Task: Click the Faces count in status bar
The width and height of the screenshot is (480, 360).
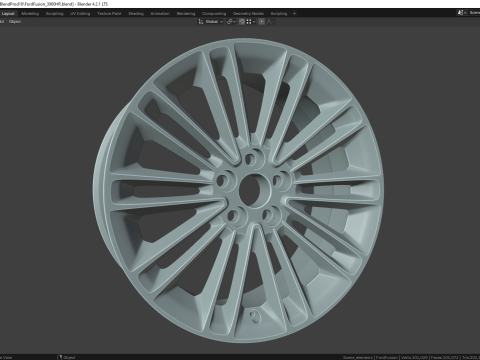Action: [444, 357]
